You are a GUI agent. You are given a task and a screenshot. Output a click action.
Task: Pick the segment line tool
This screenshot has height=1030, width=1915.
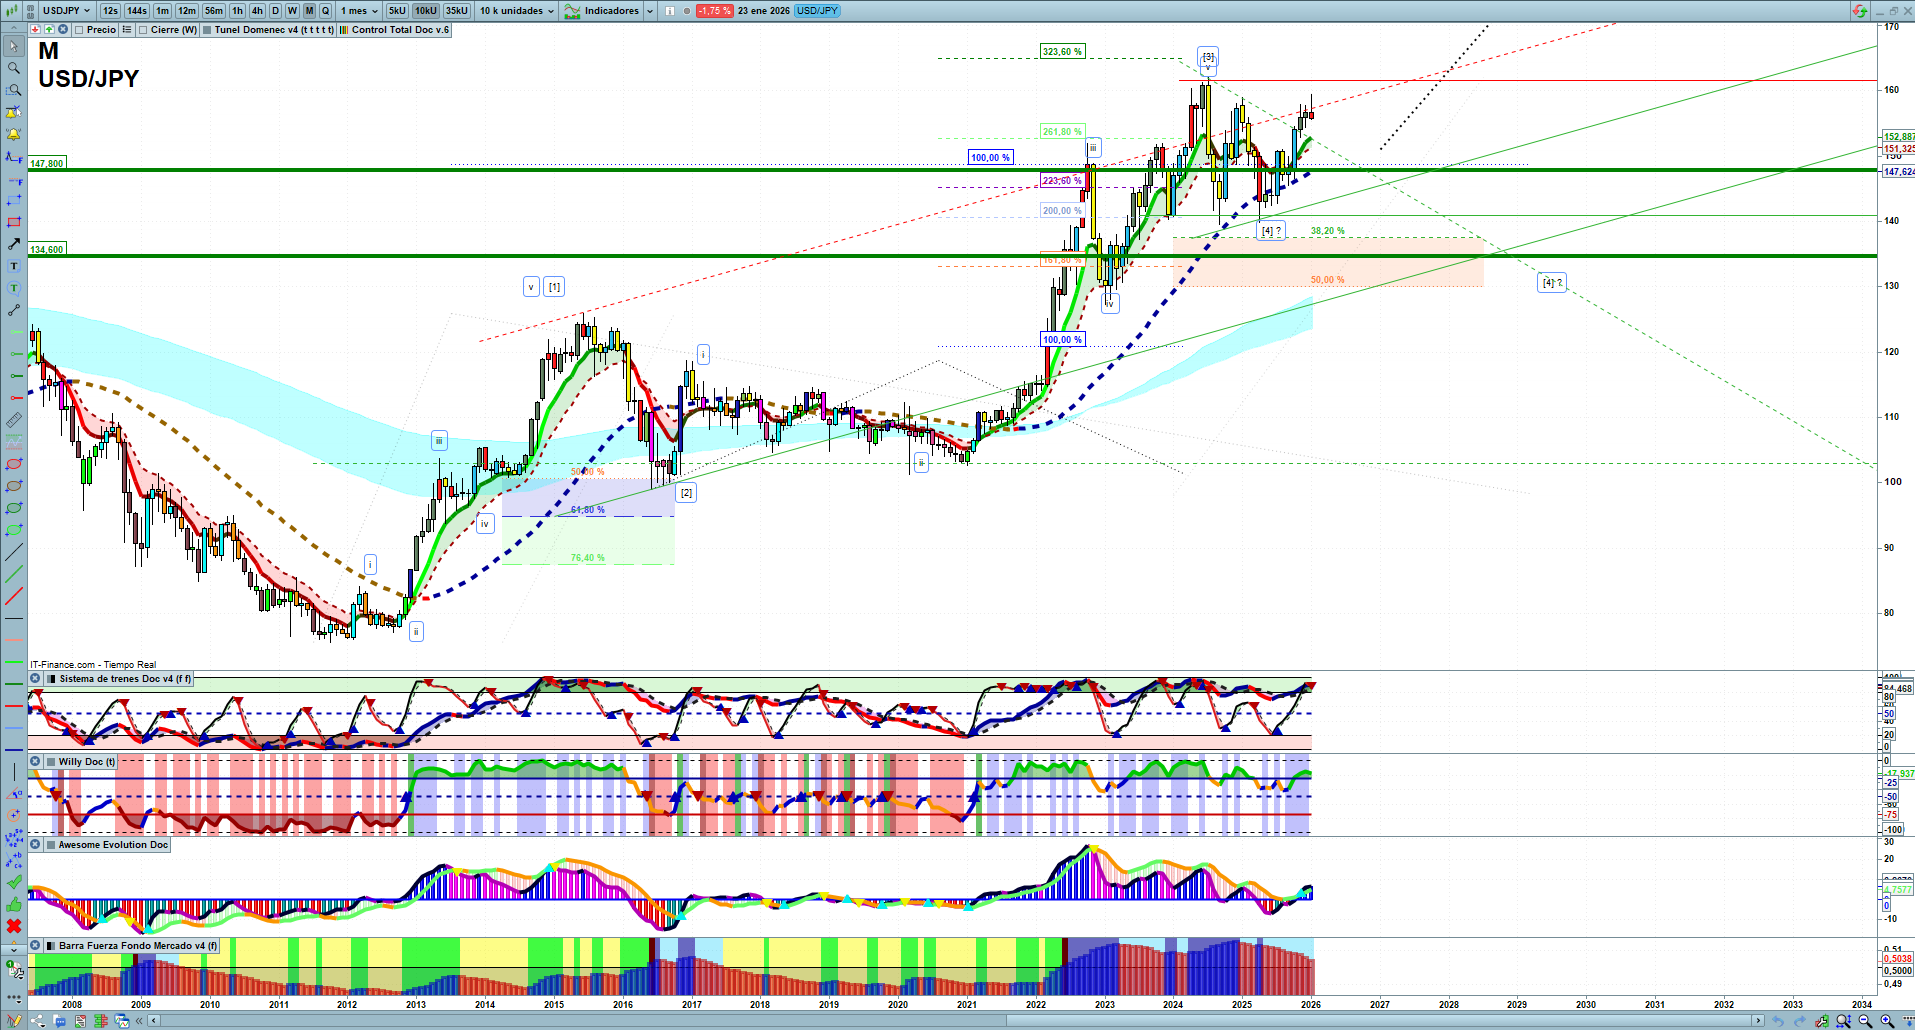click(14, 310)
